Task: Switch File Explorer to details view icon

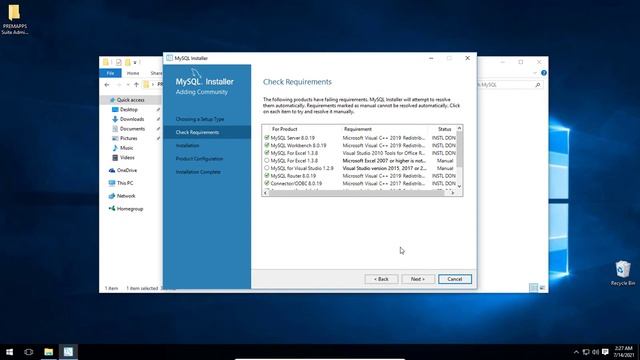Action: pos(533,288)
